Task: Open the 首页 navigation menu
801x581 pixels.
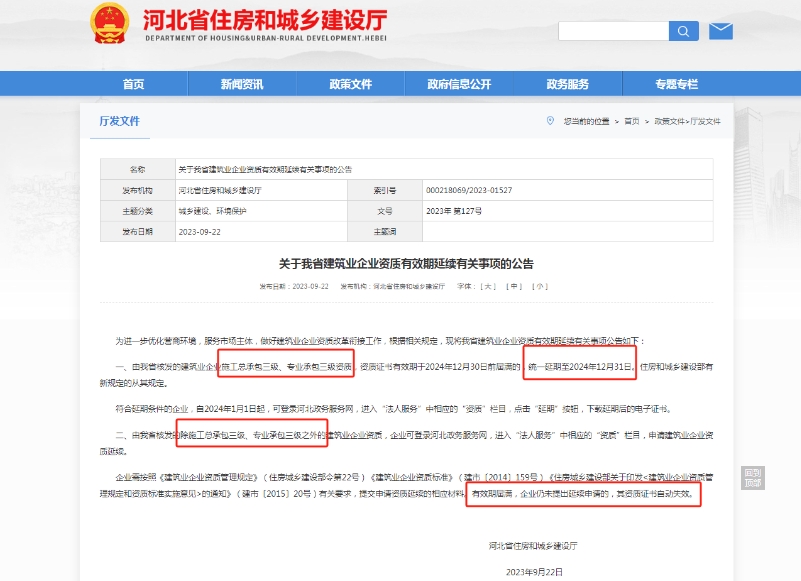Action: point(134,84)
